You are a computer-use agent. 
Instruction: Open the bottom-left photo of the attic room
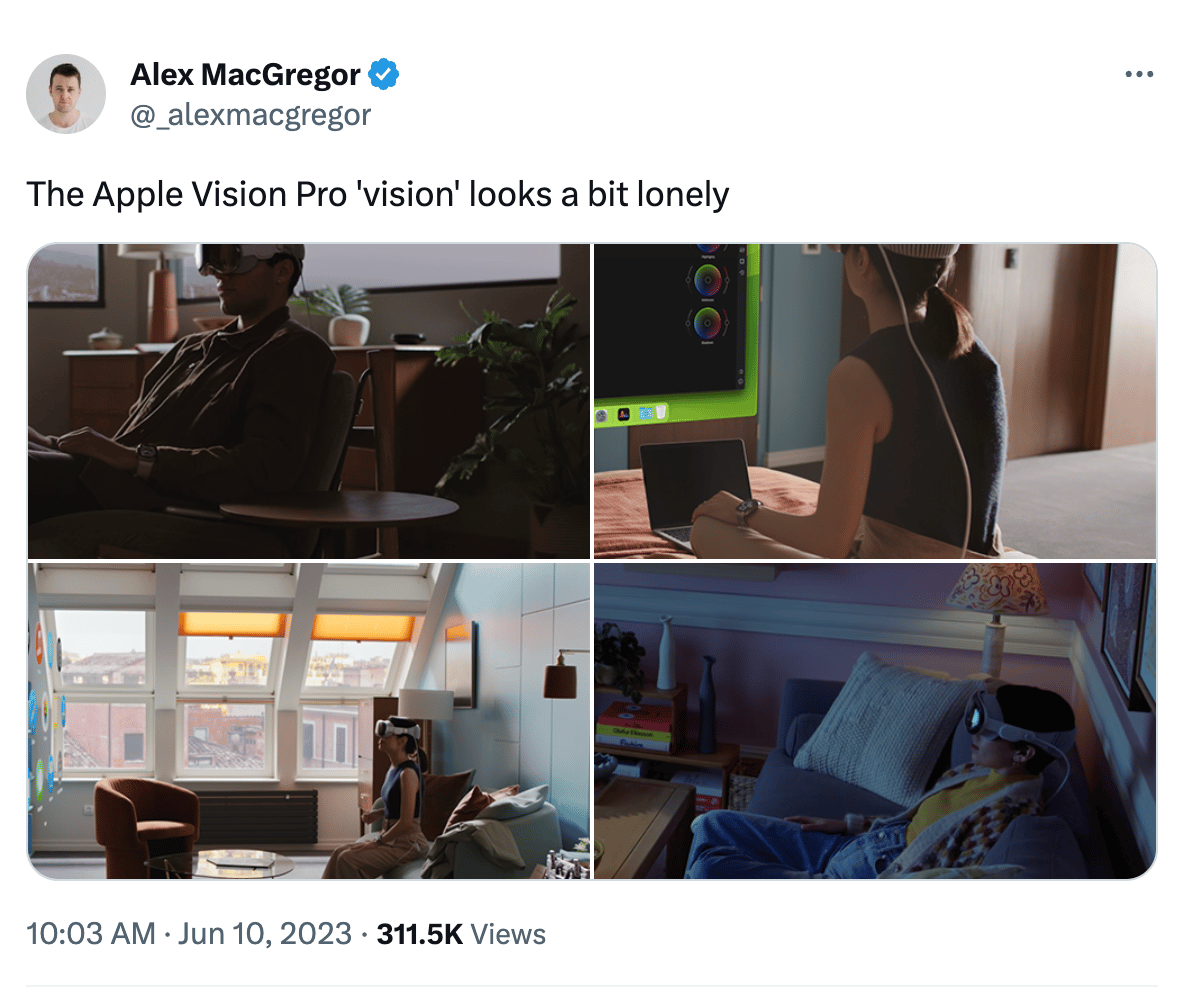pyautogui.click(x=309, y=721)
